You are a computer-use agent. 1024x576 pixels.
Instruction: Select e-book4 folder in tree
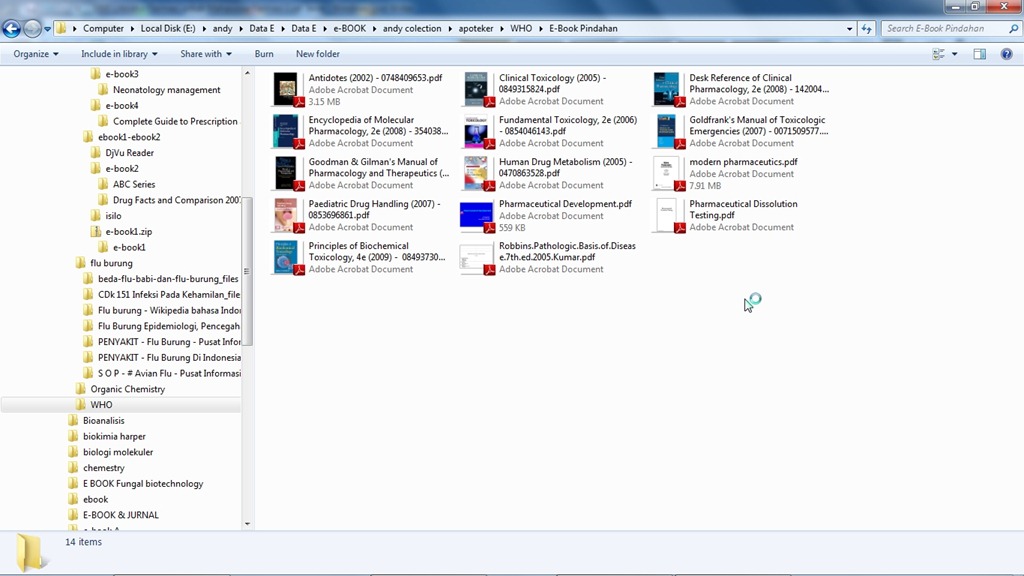pyautogui.click(x=121, y=105)
